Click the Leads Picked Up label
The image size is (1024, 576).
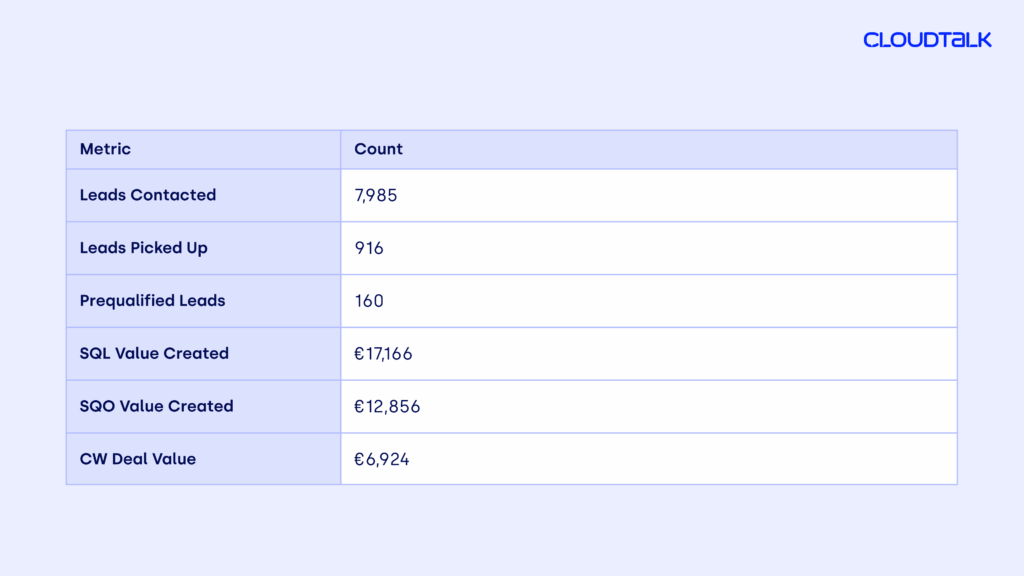coord(144,248)
